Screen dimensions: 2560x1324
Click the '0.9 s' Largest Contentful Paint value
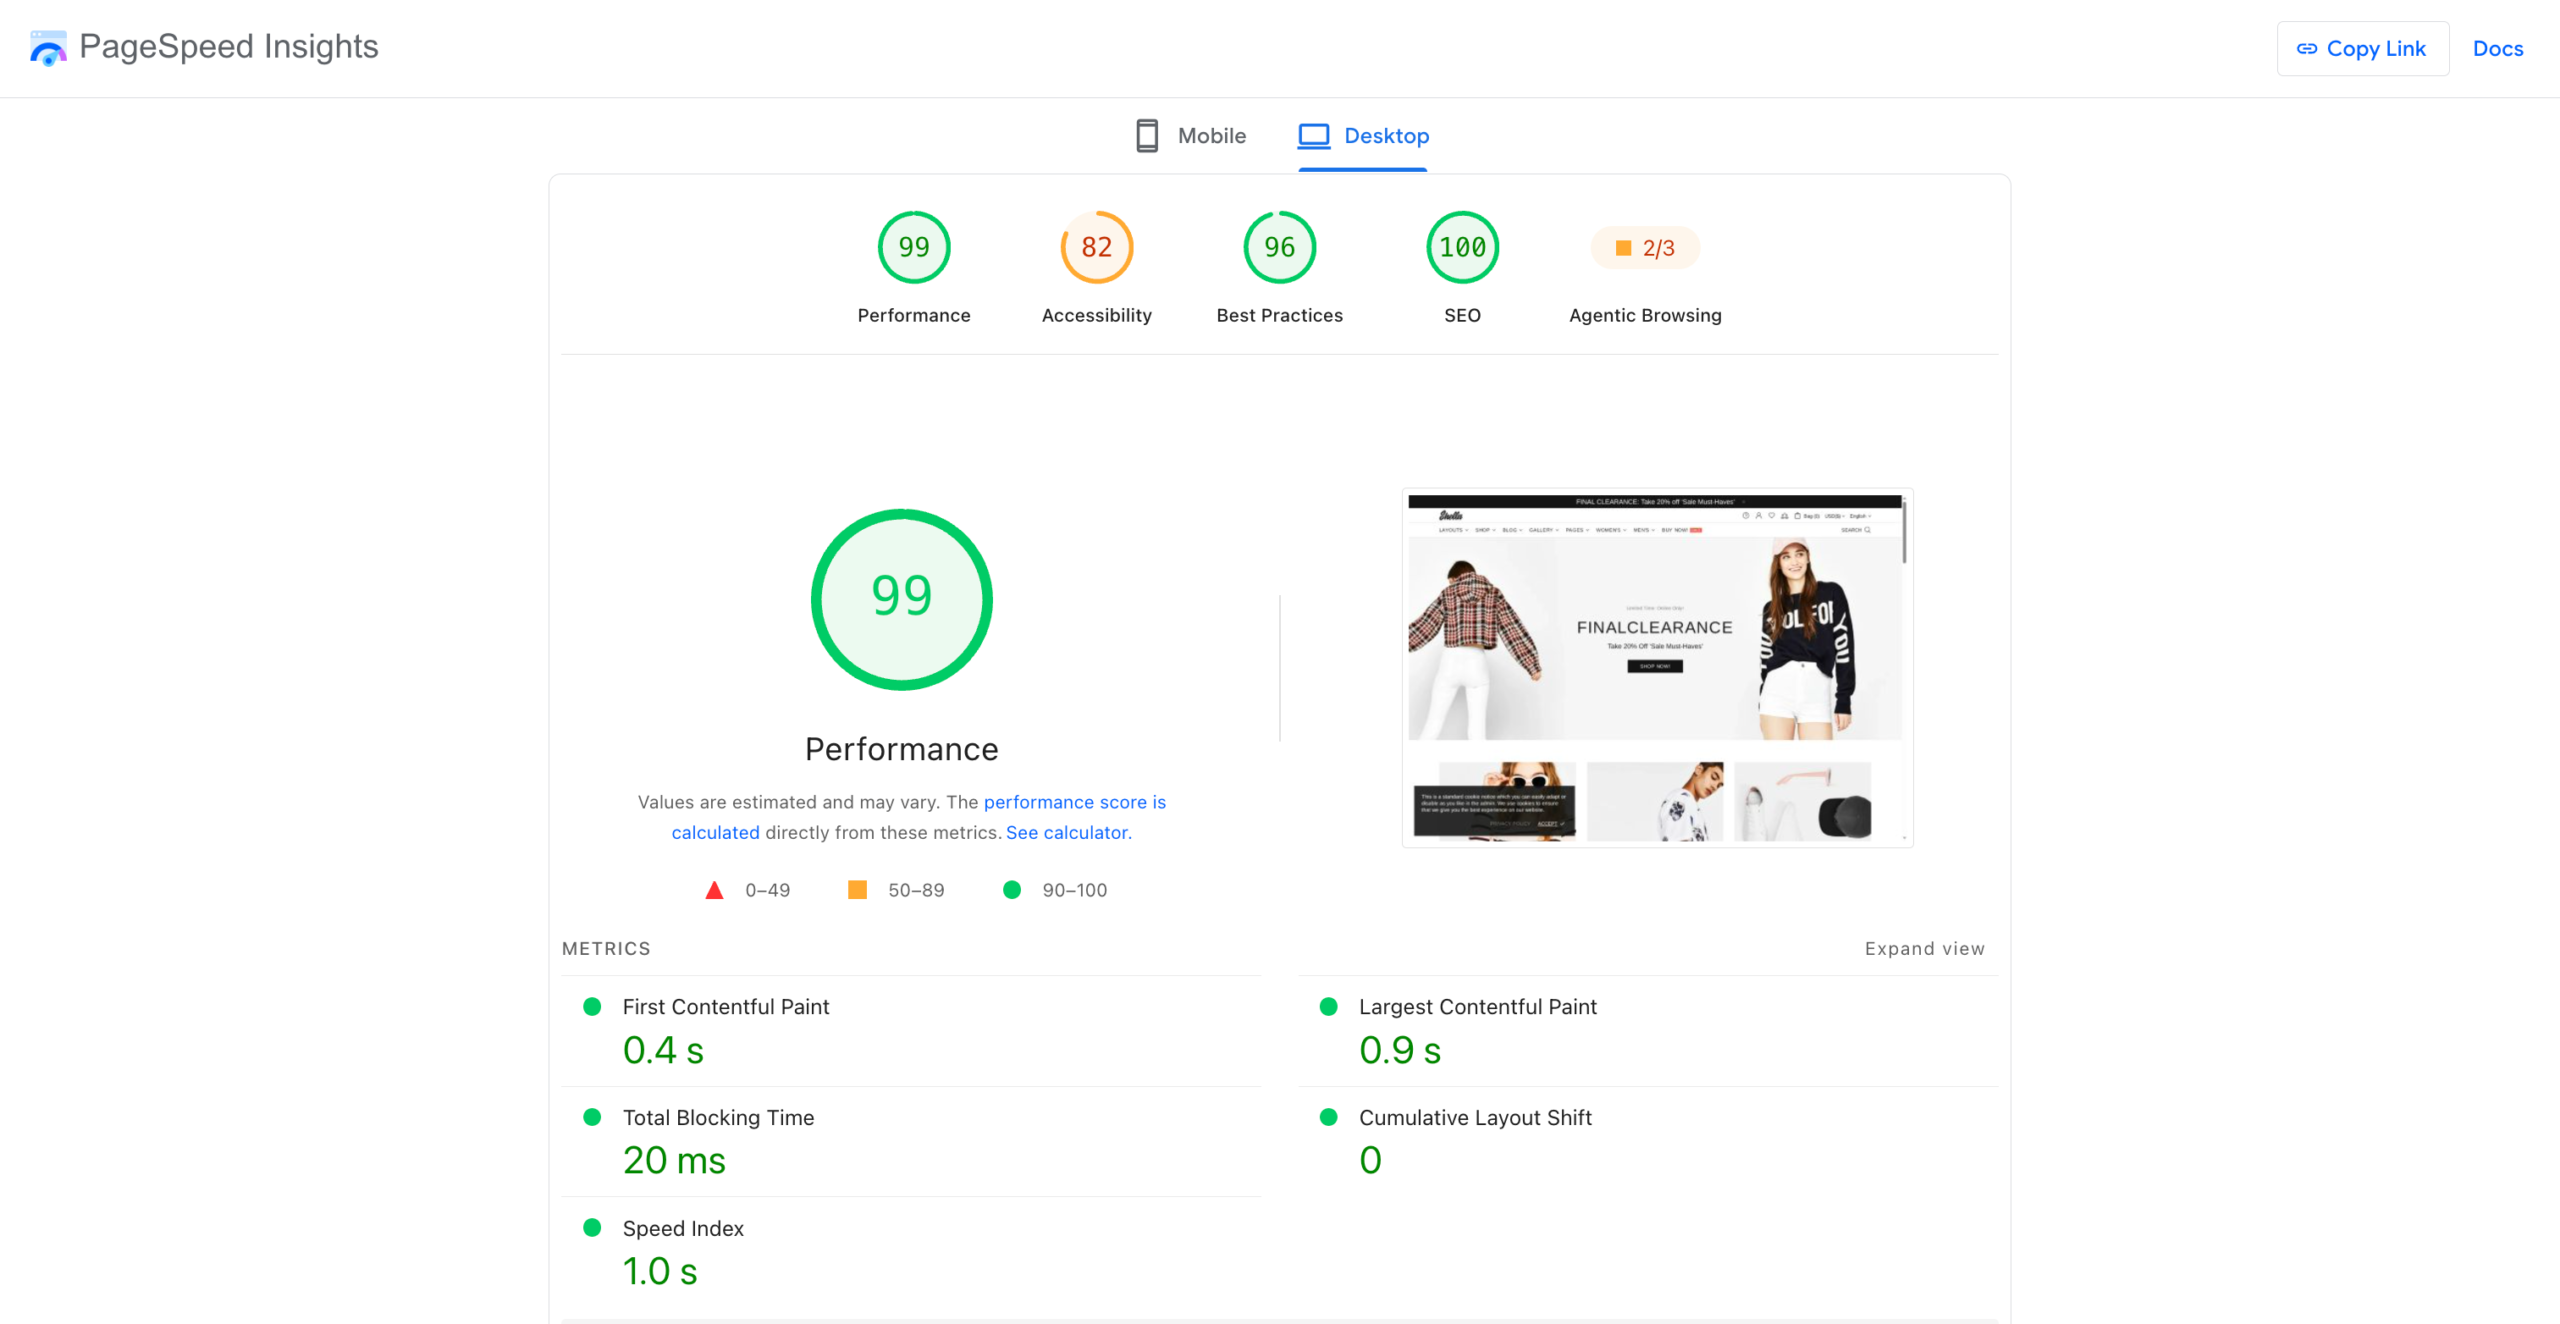(1400, 1050)
